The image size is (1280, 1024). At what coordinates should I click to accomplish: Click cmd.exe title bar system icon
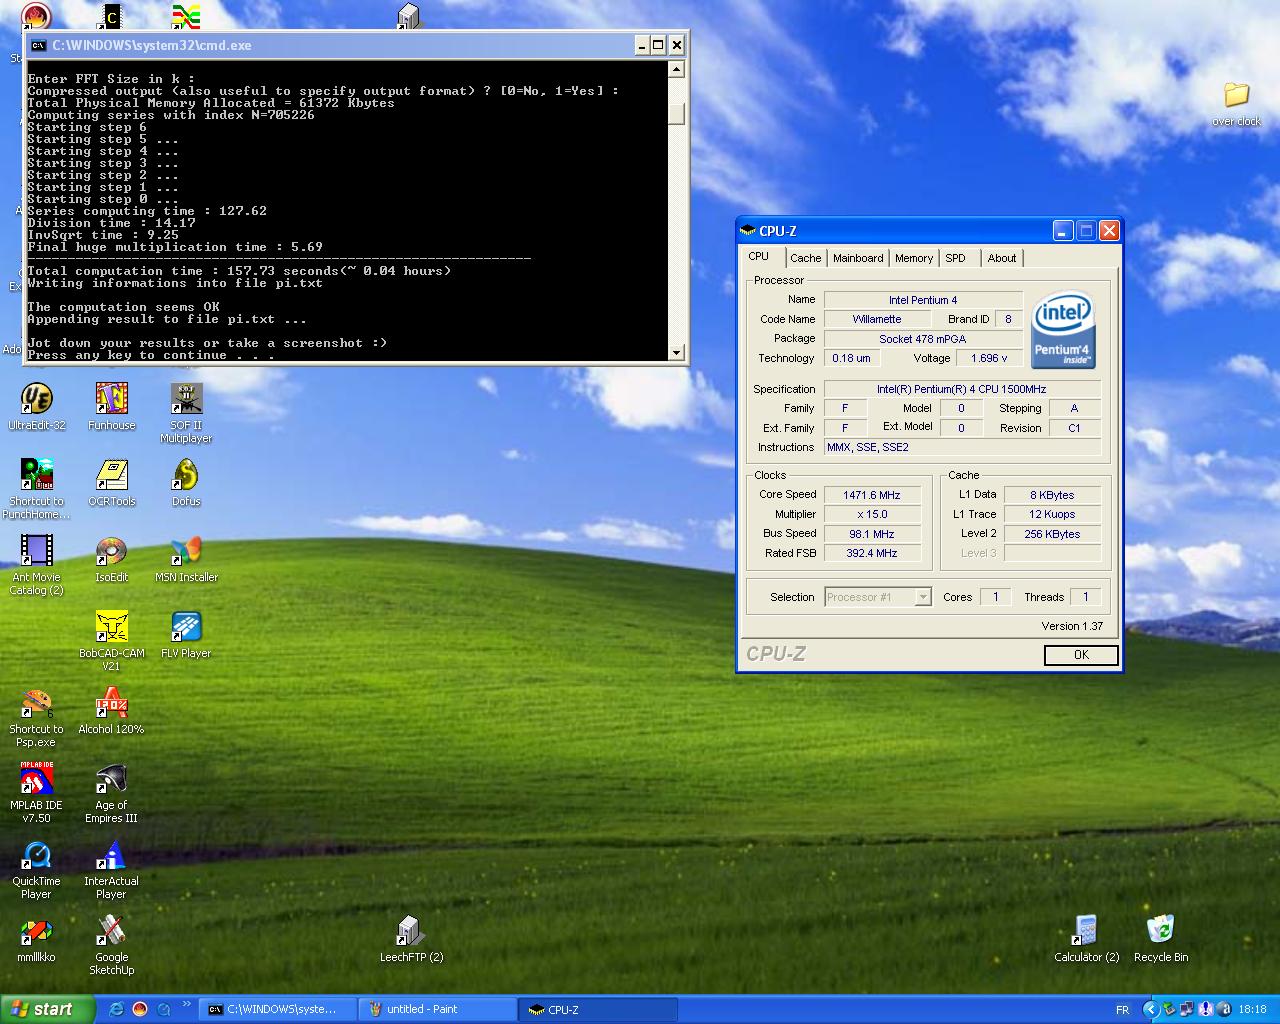click(38, 45)
